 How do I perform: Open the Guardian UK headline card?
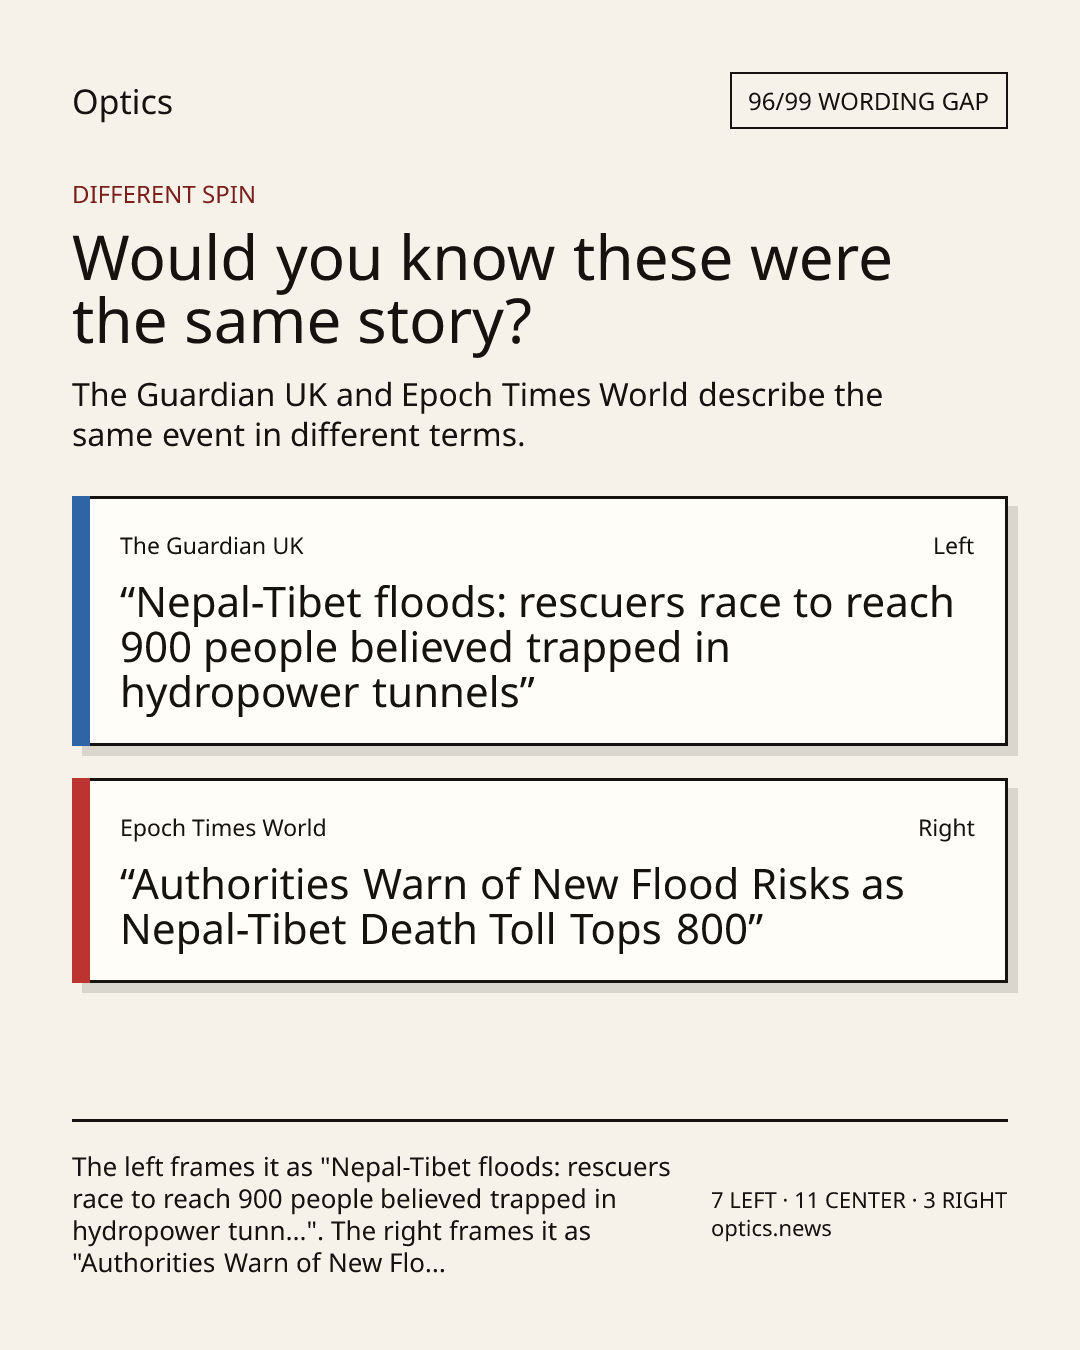pos(540,621)
